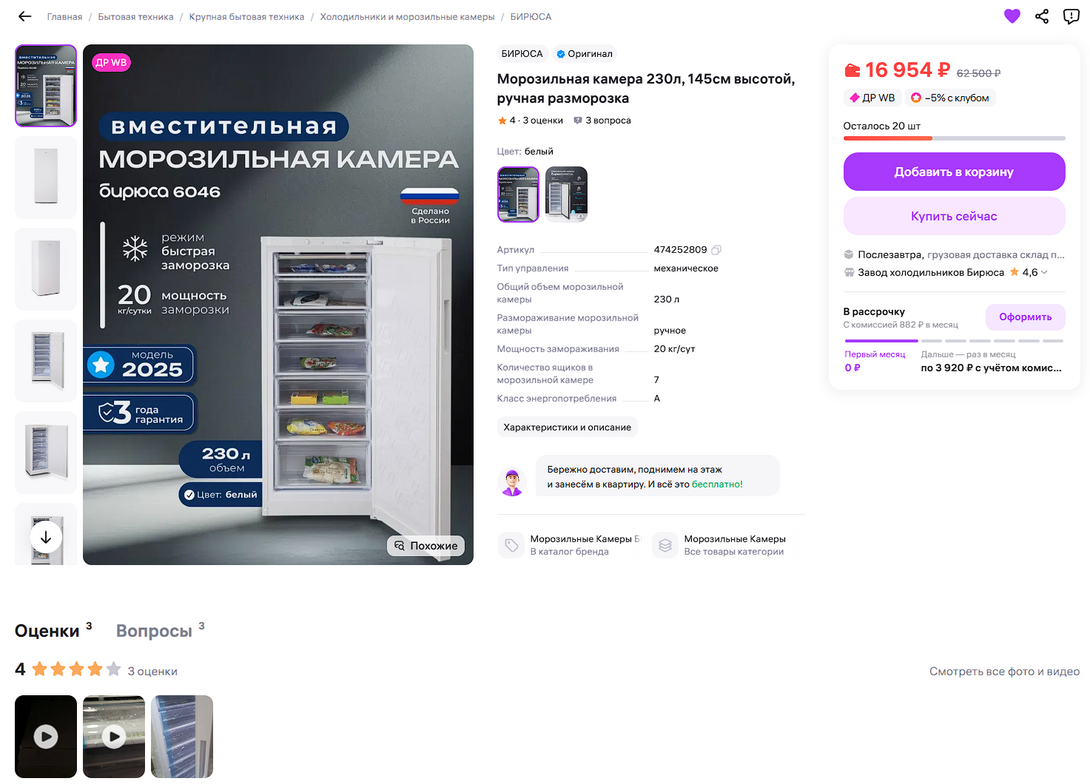Click the down arrow under image thumbnails
This screenshot has width=1090, height=784.
pos(46,537)
